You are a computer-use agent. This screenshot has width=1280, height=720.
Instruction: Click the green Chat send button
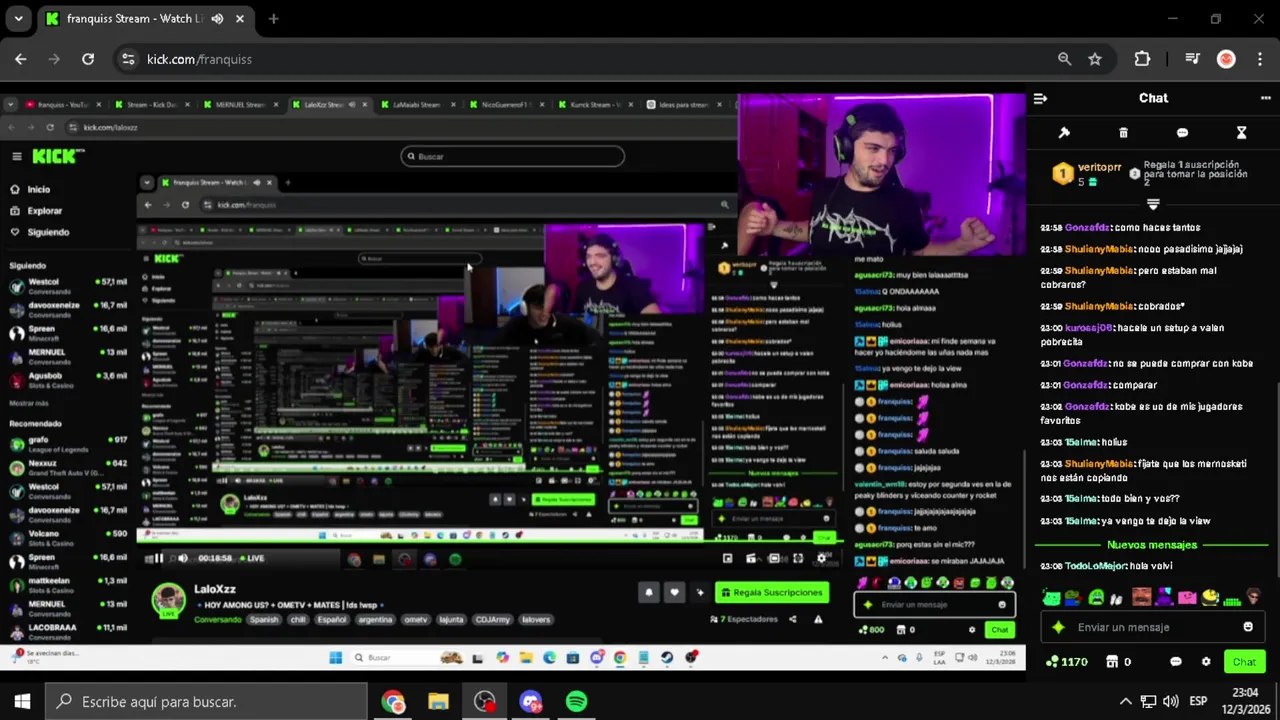coord(1244,662)
